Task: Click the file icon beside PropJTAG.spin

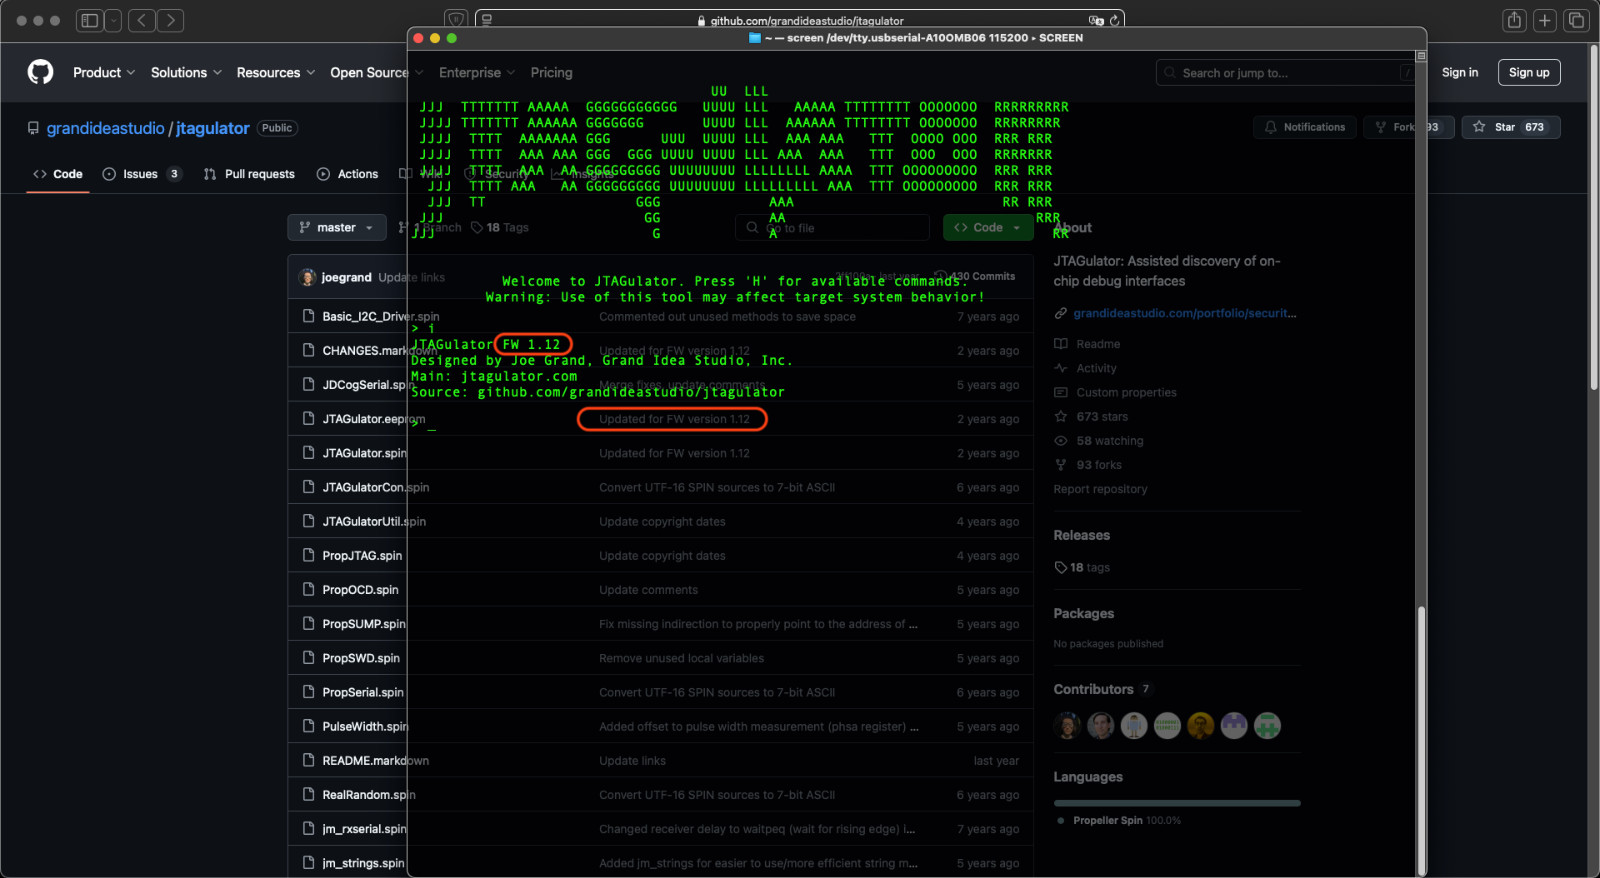Action: point(309,555)
